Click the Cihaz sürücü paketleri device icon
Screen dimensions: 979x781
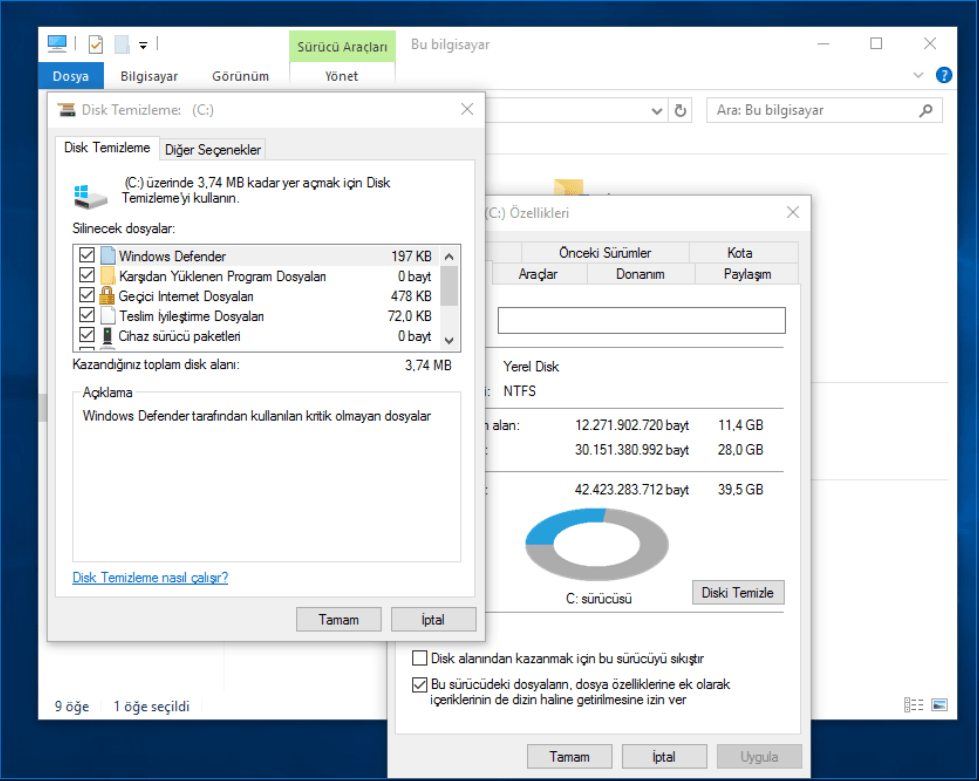coord(107,335)
